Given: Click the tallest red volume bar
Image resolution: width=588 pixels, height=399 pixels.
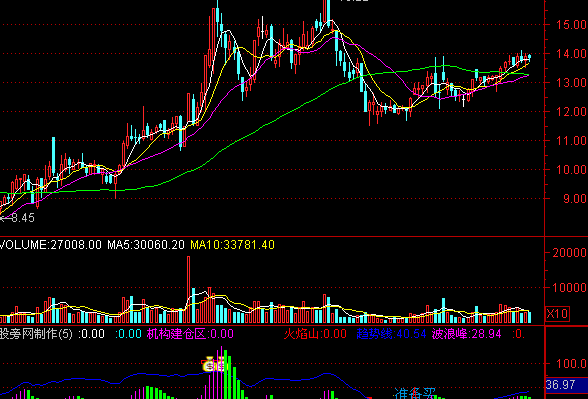Looking at the screenshot, I should (189, 290).
